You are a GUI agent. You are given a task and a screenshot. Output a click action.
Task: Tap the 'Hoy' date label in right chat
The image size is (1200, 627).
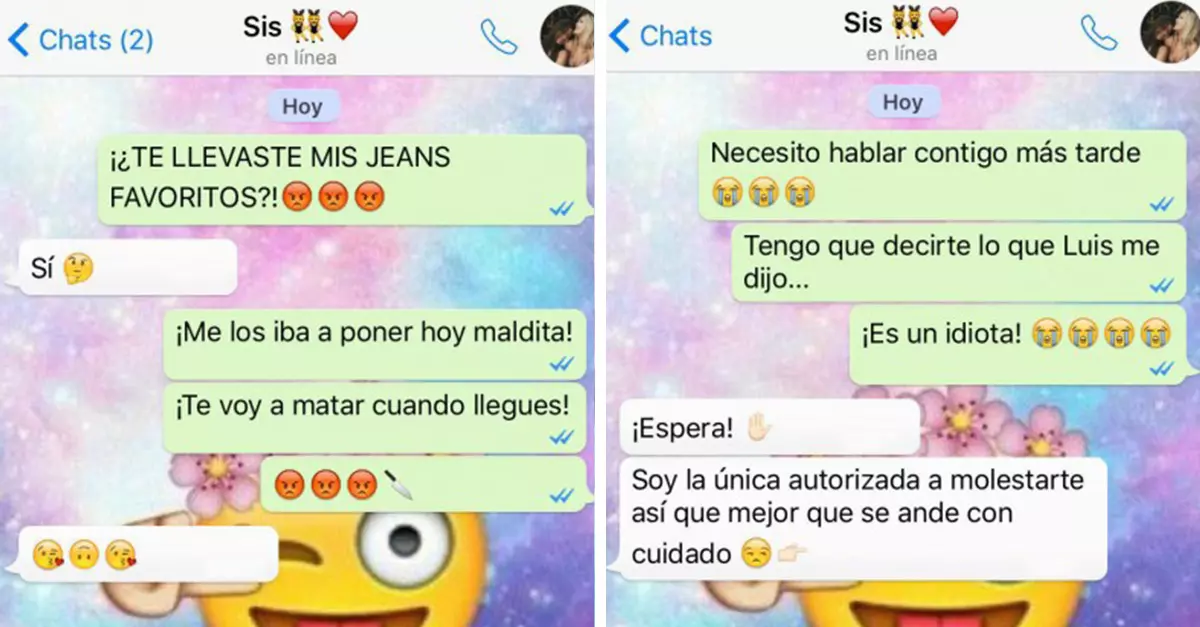click(902, 102)
